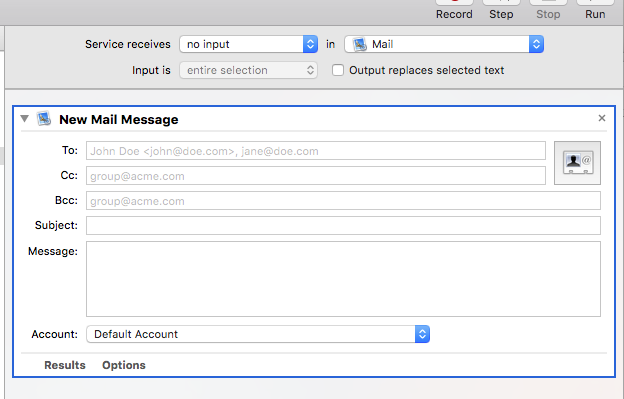This screenshot has height=399, width=624.
Task: Click the Record toolbar button
Action: pos(454,10)
